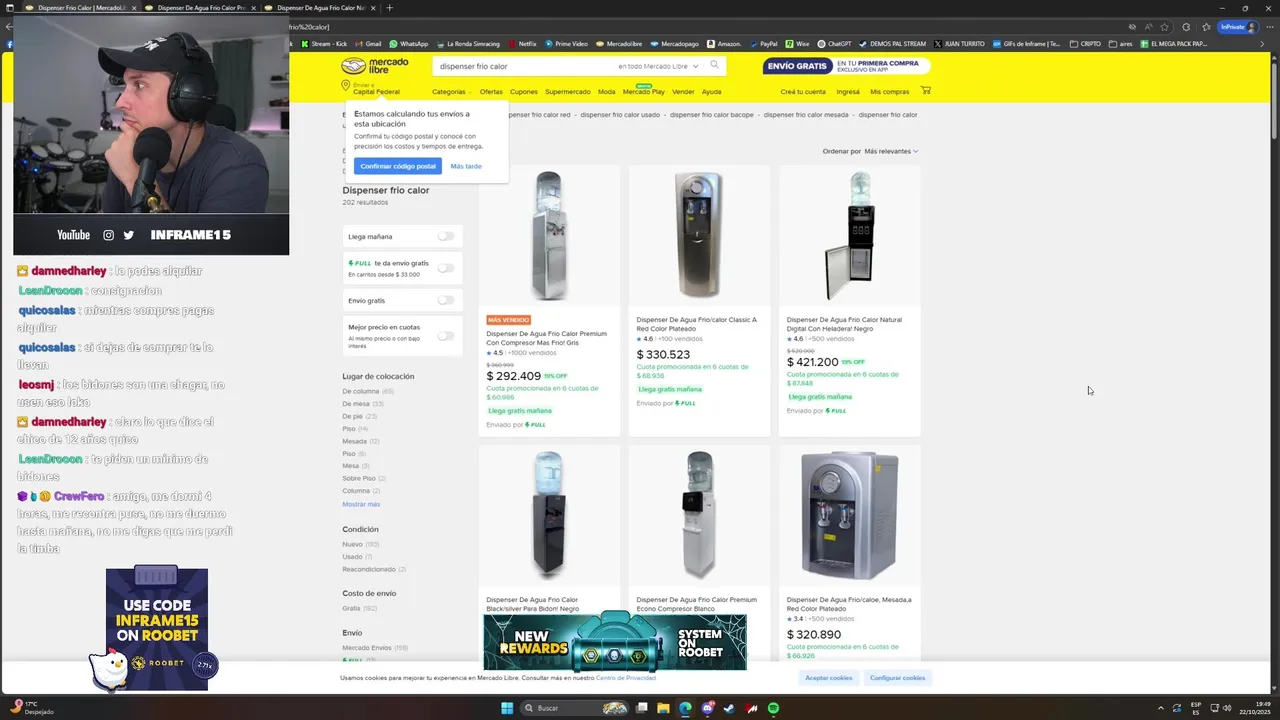Click the Más tarde link
The height and width of the screenshot is (720, 1280).
466,166
